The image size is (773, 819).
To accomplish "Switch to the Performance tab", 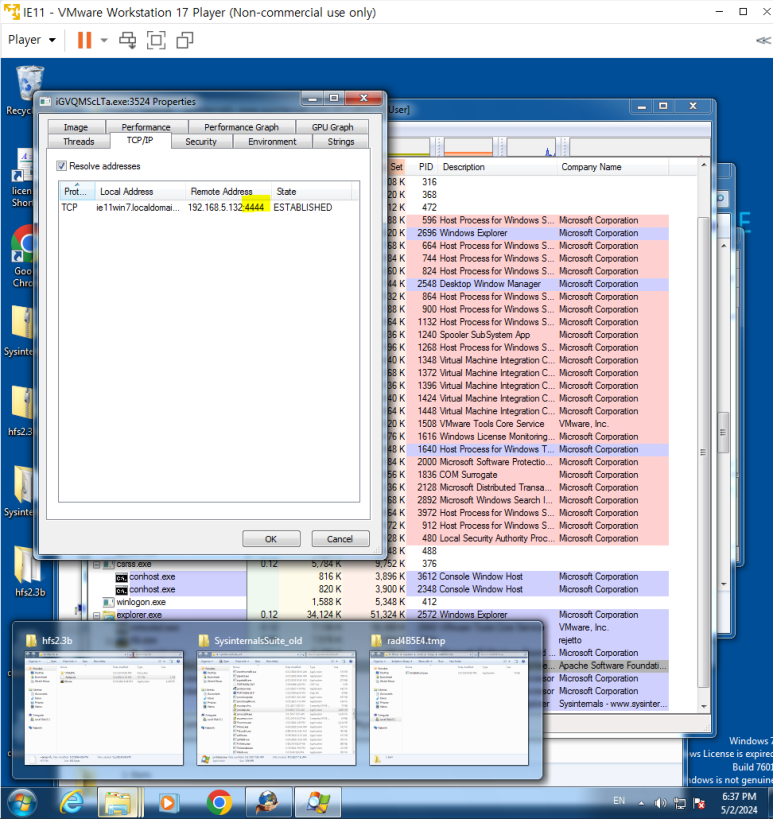I will (146, 127).
